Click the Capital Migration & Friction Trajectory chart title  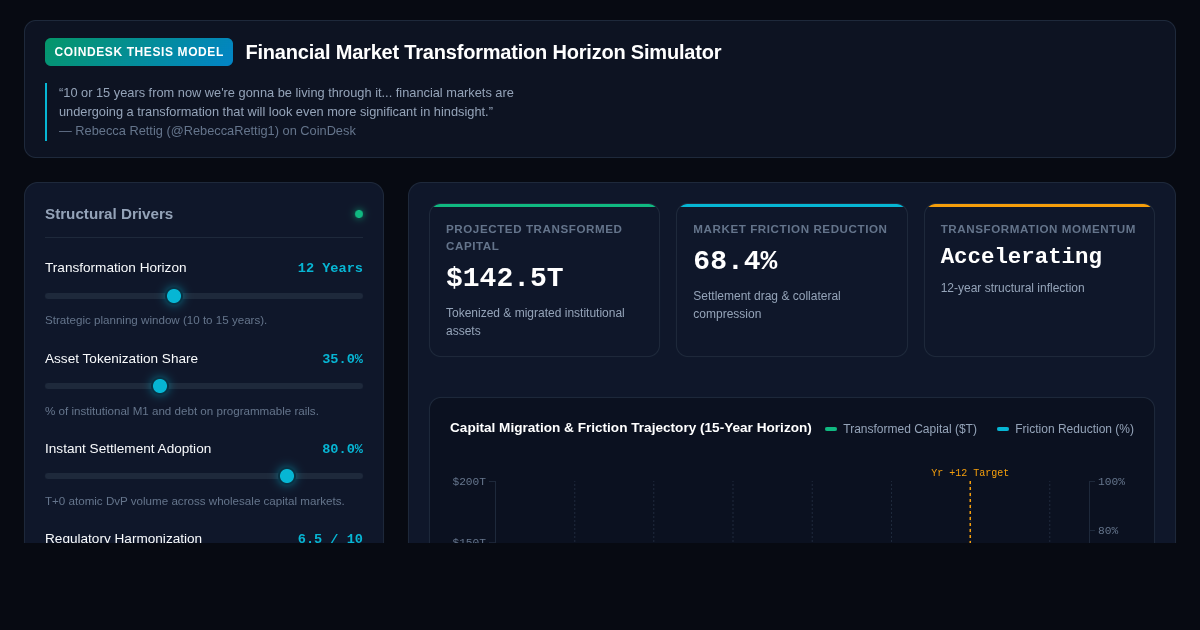click(631, 427)
